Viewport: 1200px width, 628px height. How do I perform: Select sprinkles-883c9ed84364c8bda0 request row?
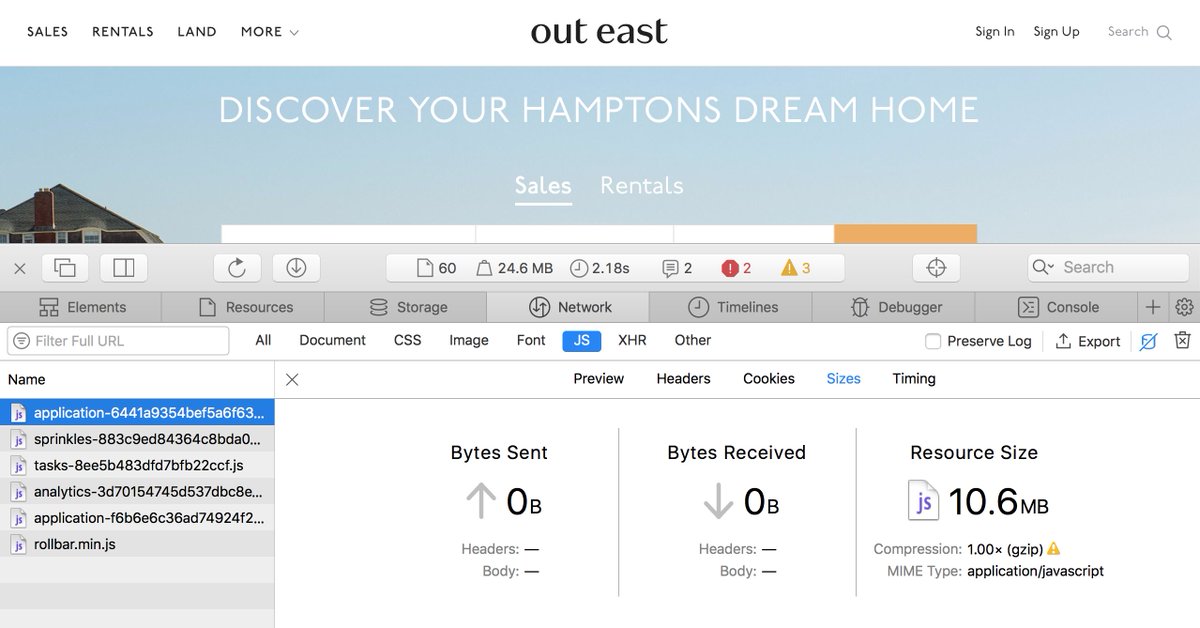click(137, 439)
